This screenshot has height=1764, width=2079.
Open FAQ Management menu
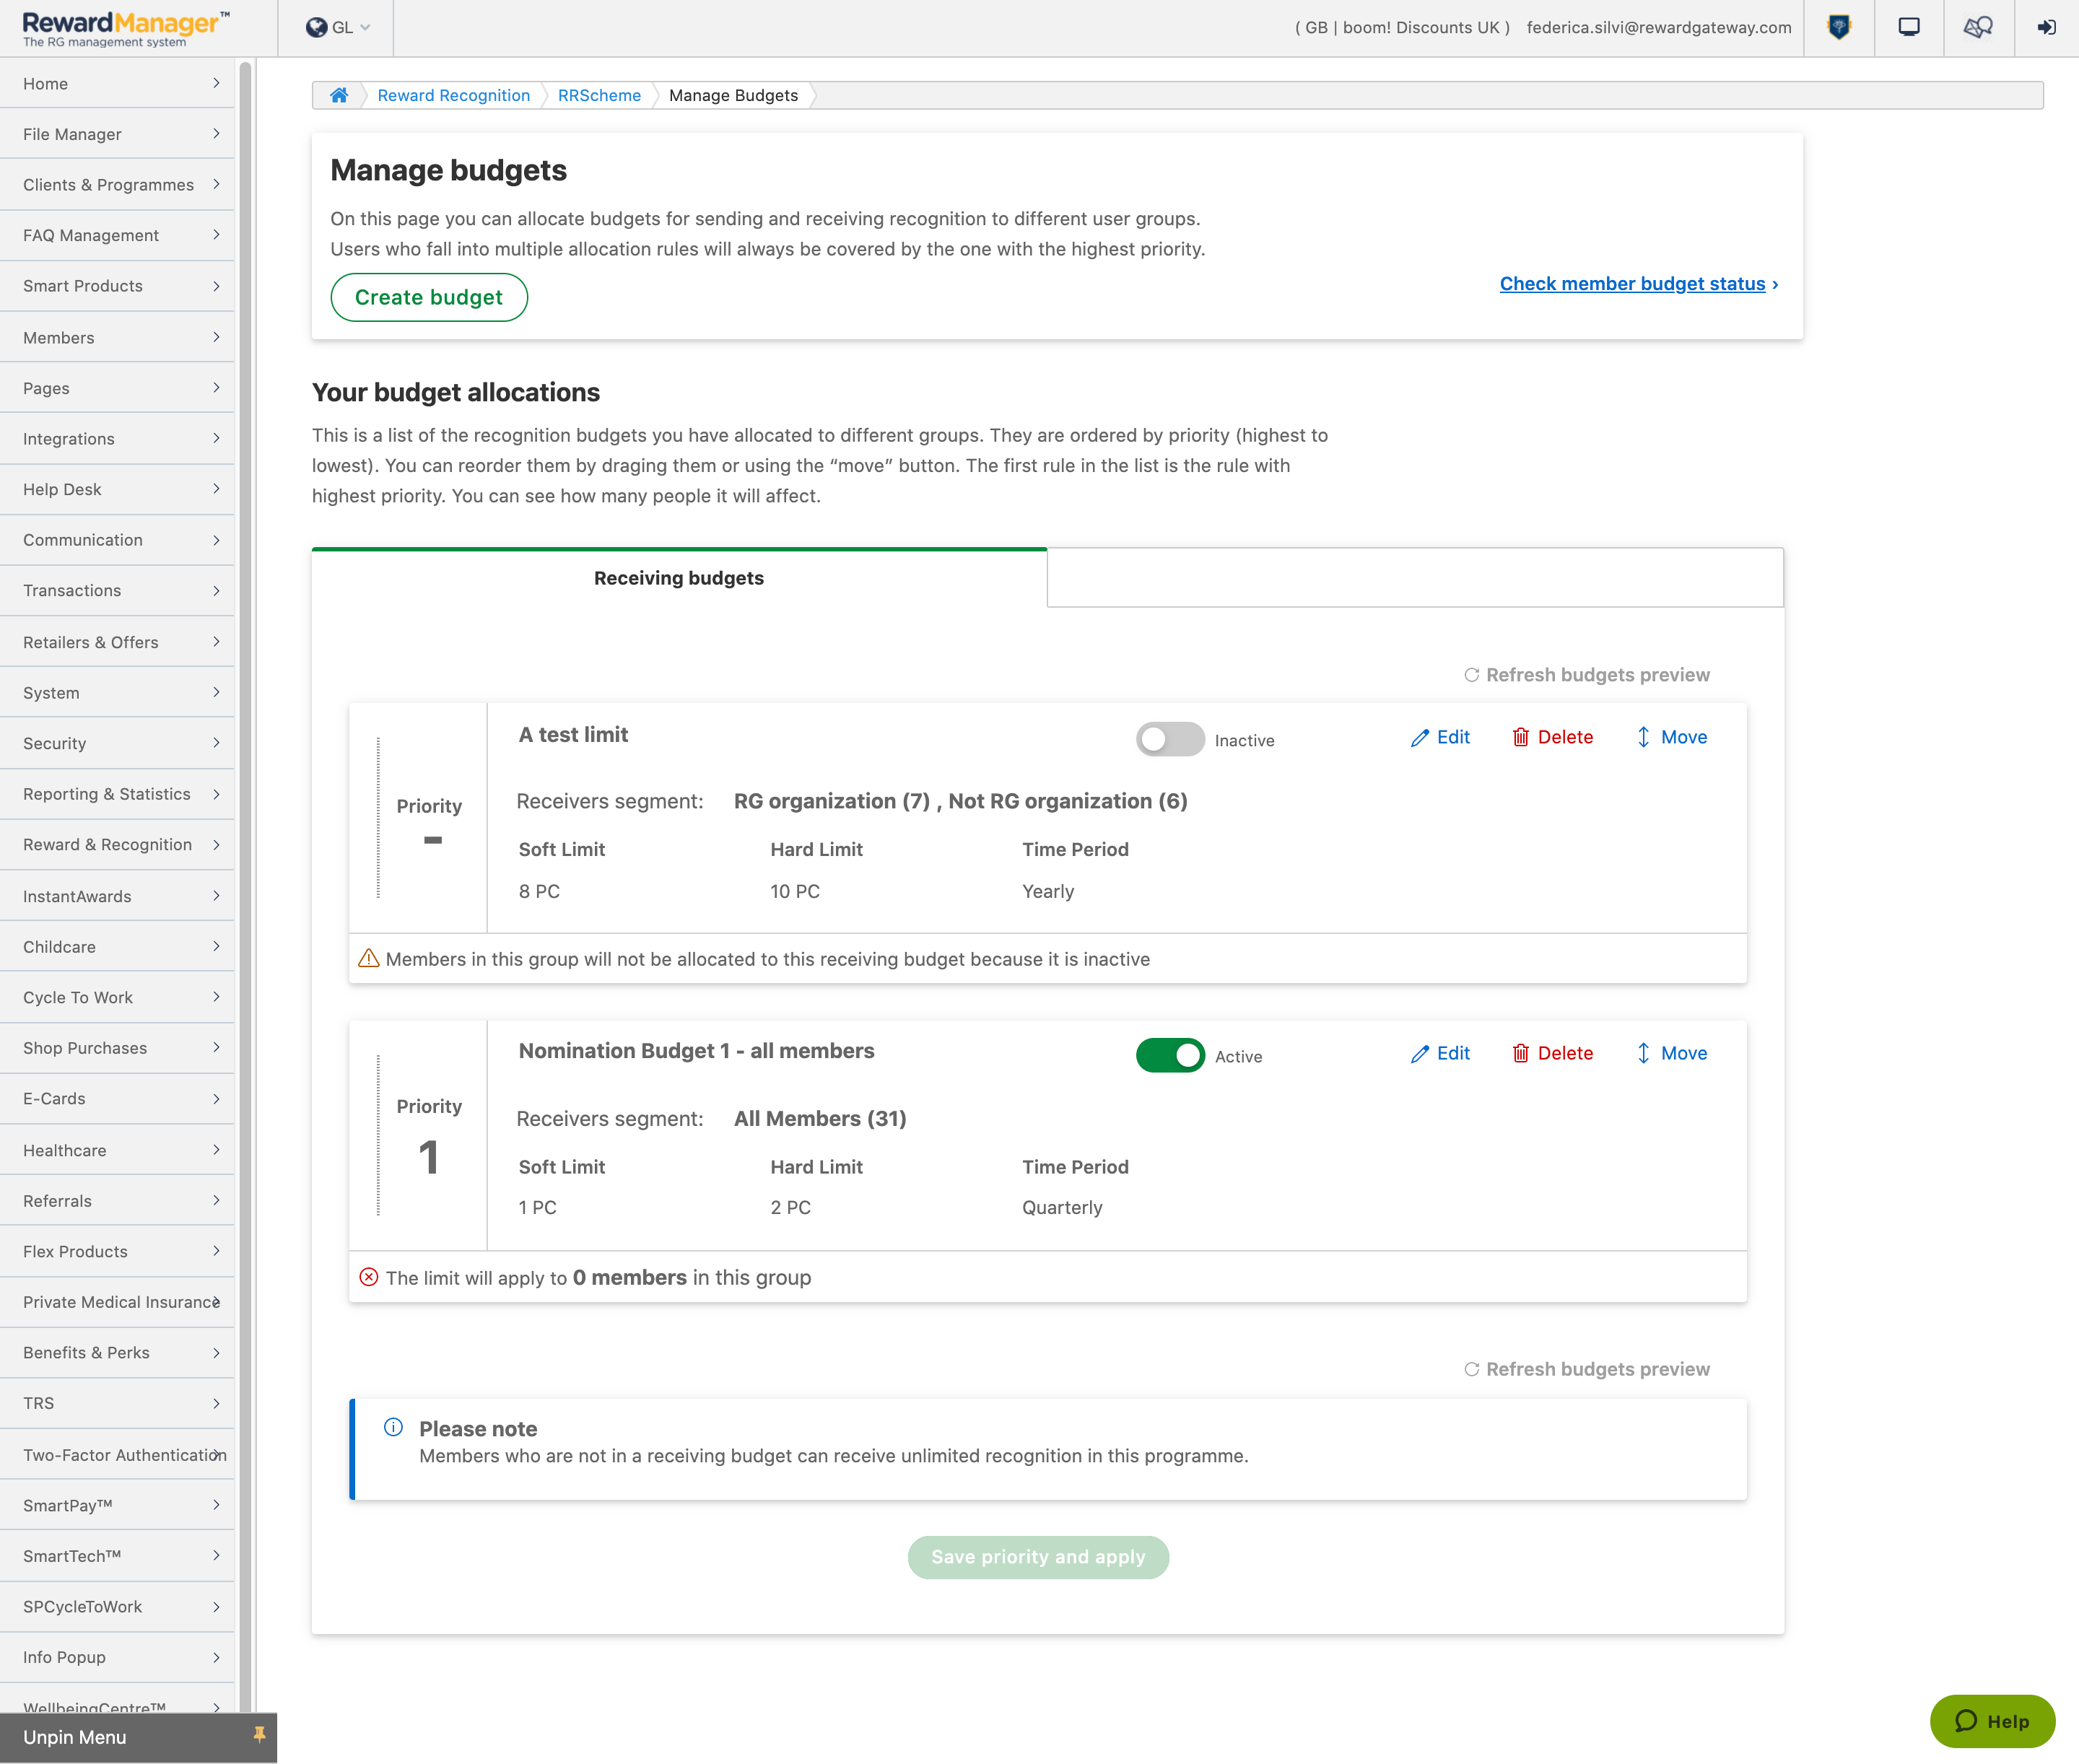pyautogui.click(x=117, y=235)
